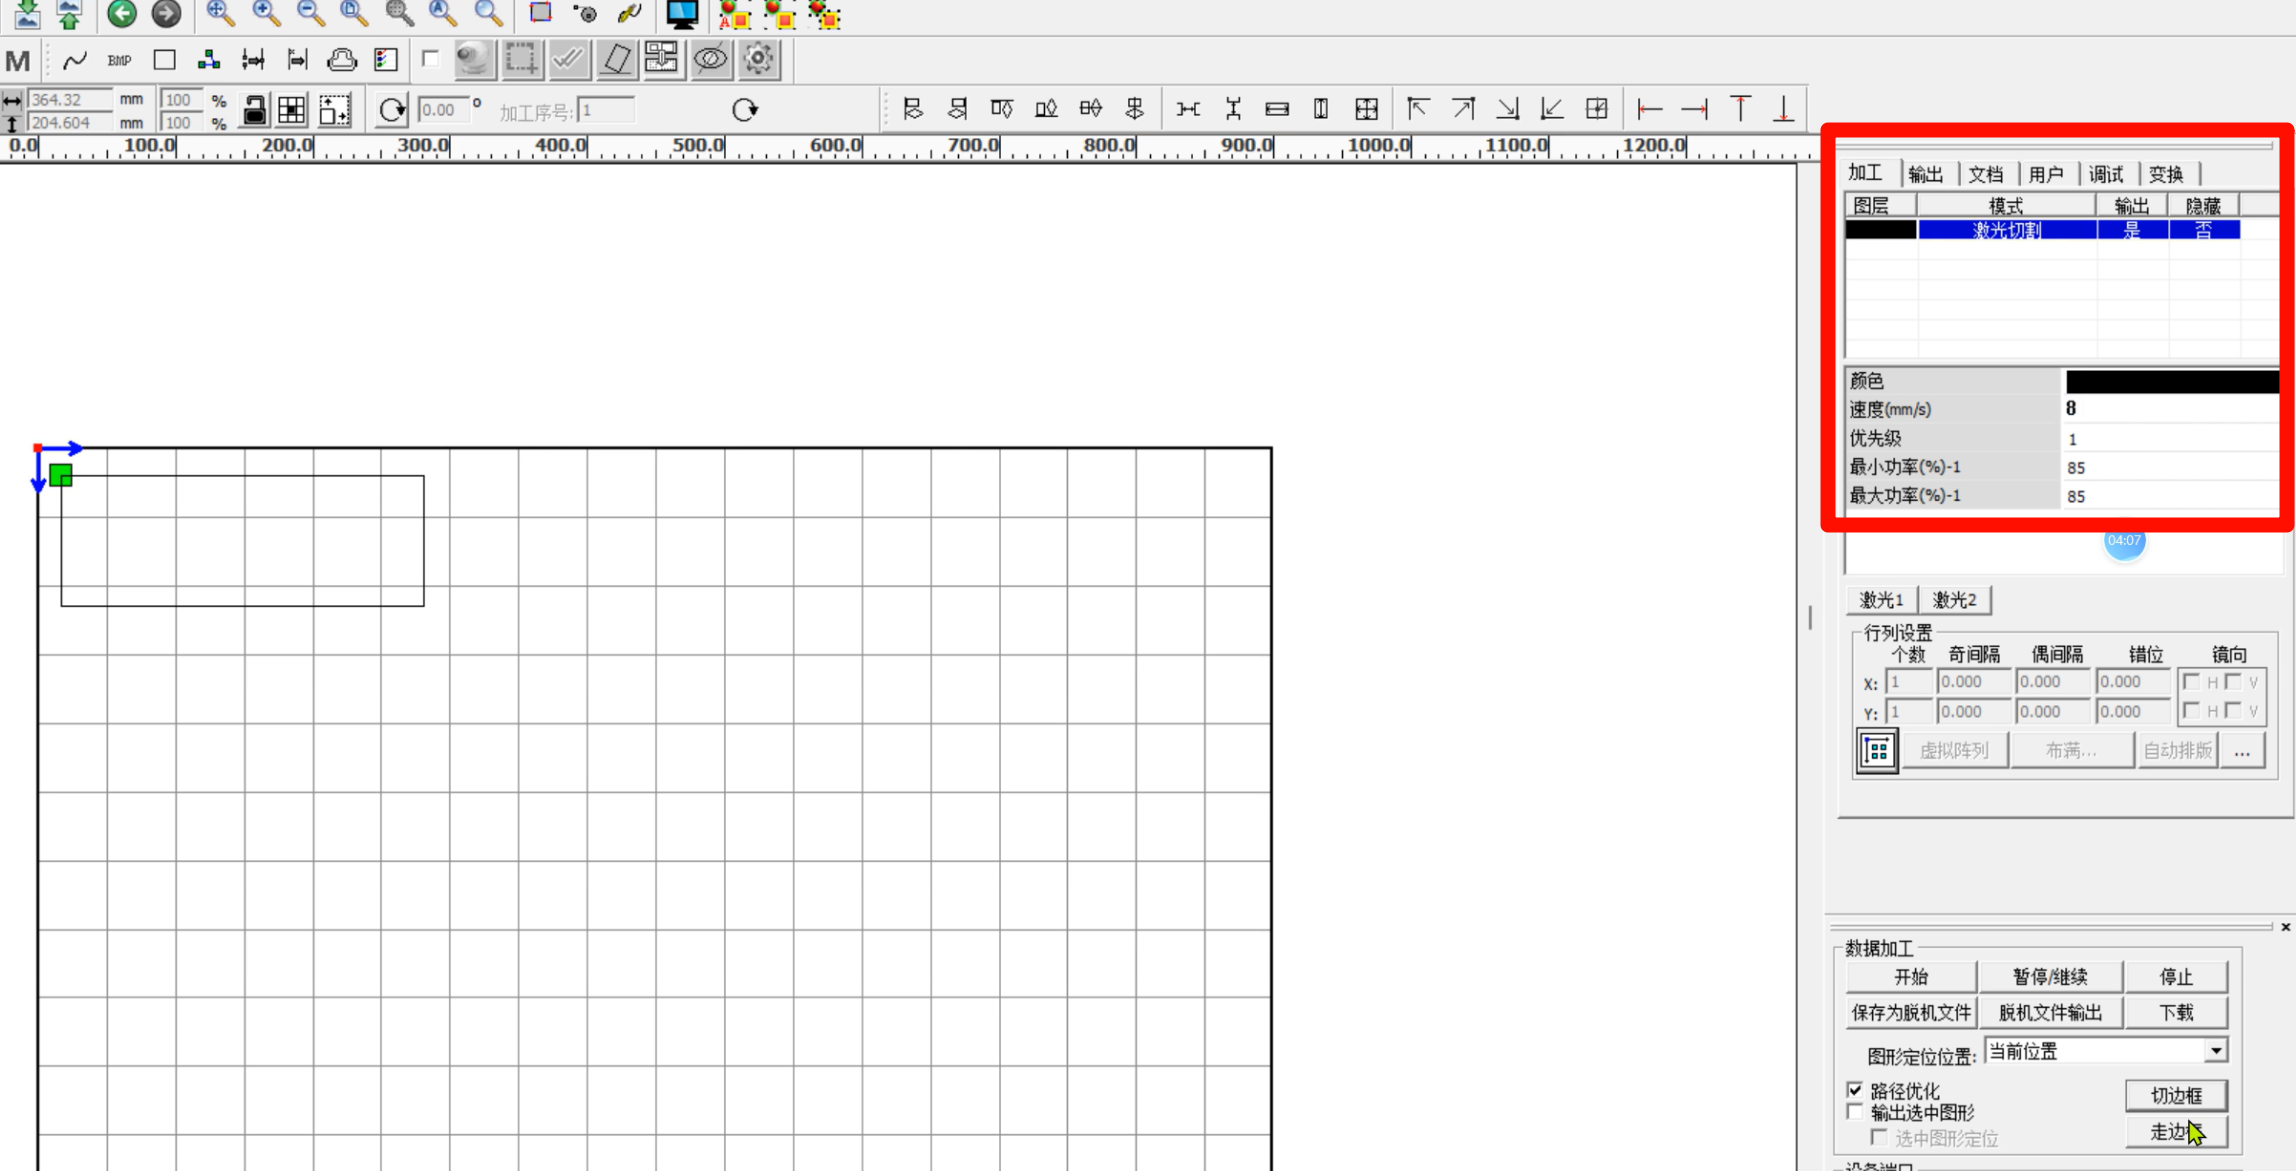Image resolution: width=2296 pixels, height=1171 pixels.
Task: Click the virtual array grid icon
Action: (1877, 750)
